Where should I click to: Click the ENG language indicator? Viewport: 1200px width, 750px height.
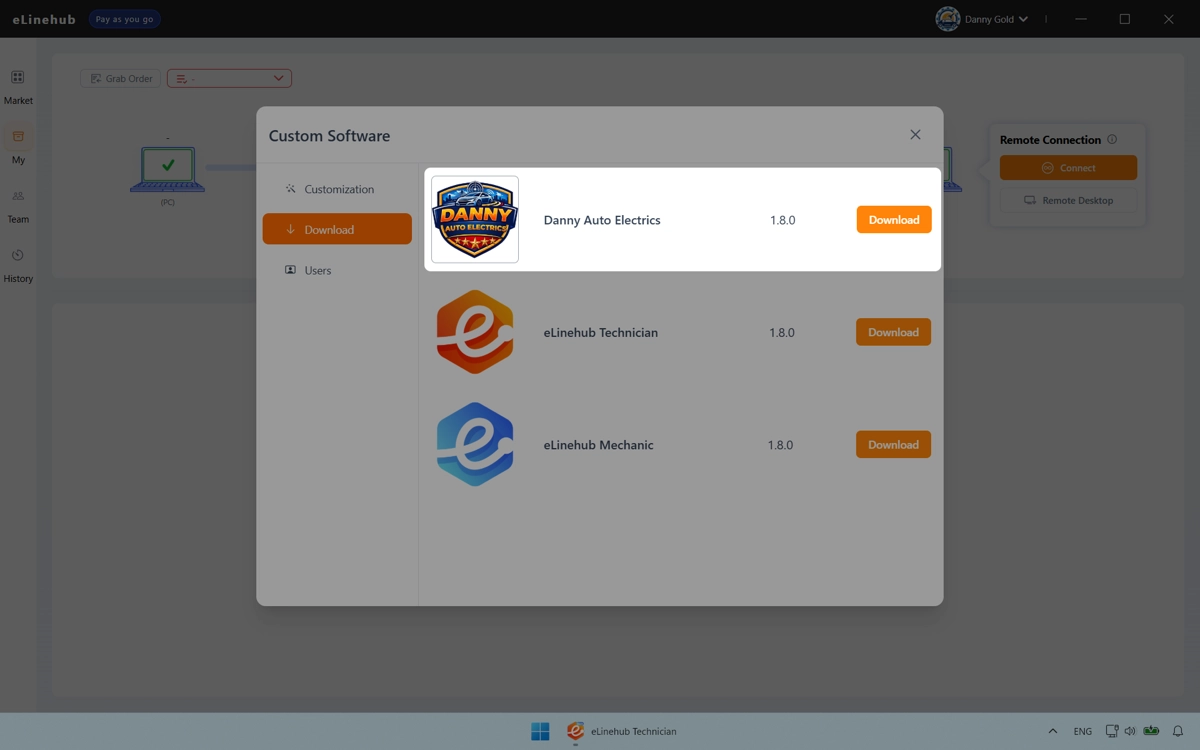(x=1083, y=731)
